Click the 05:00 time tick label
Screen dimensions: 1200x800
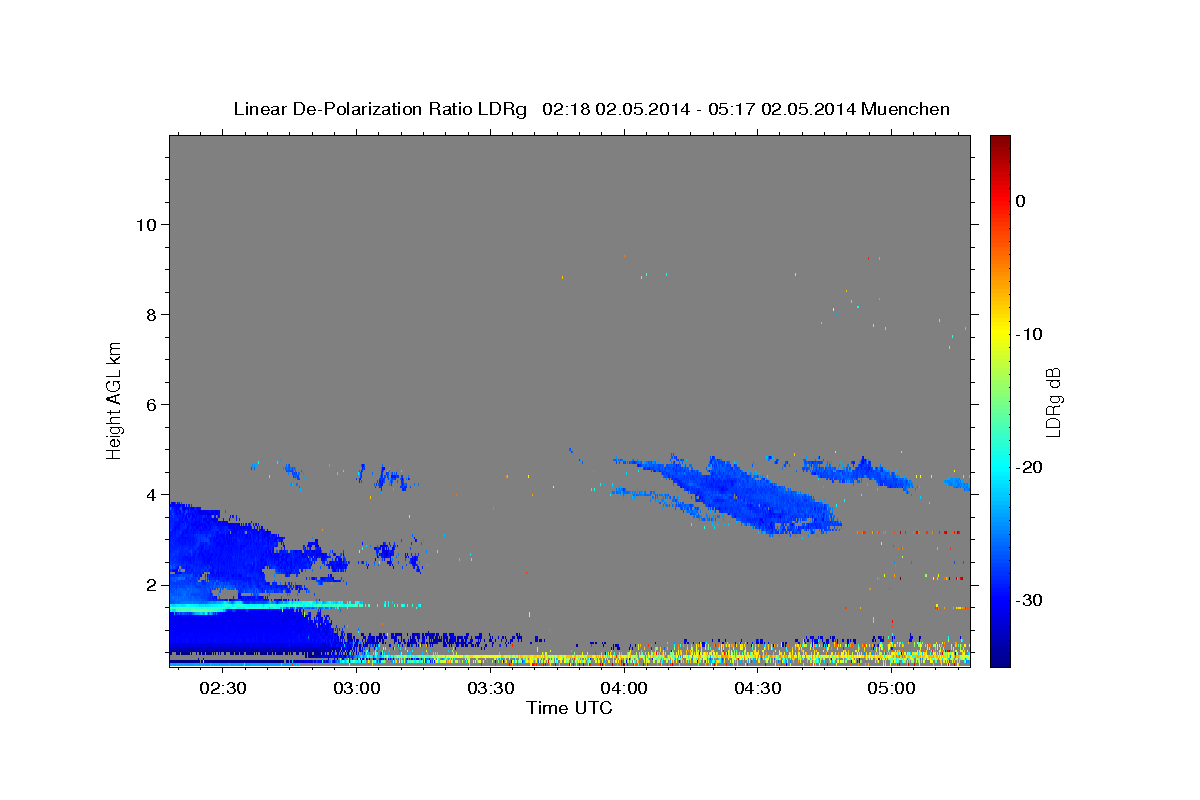point(891,689)
